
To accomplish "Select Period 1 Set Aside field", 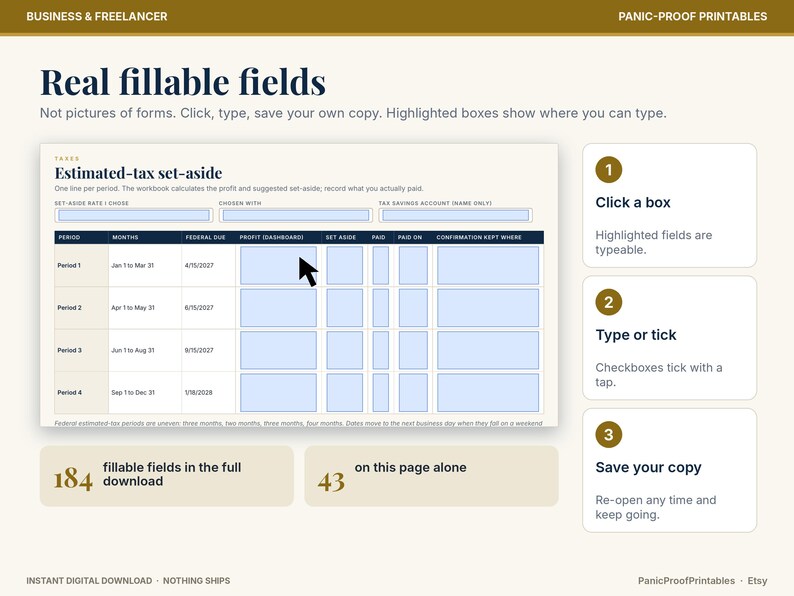I will pyautogui.click(x=344, y=265).
